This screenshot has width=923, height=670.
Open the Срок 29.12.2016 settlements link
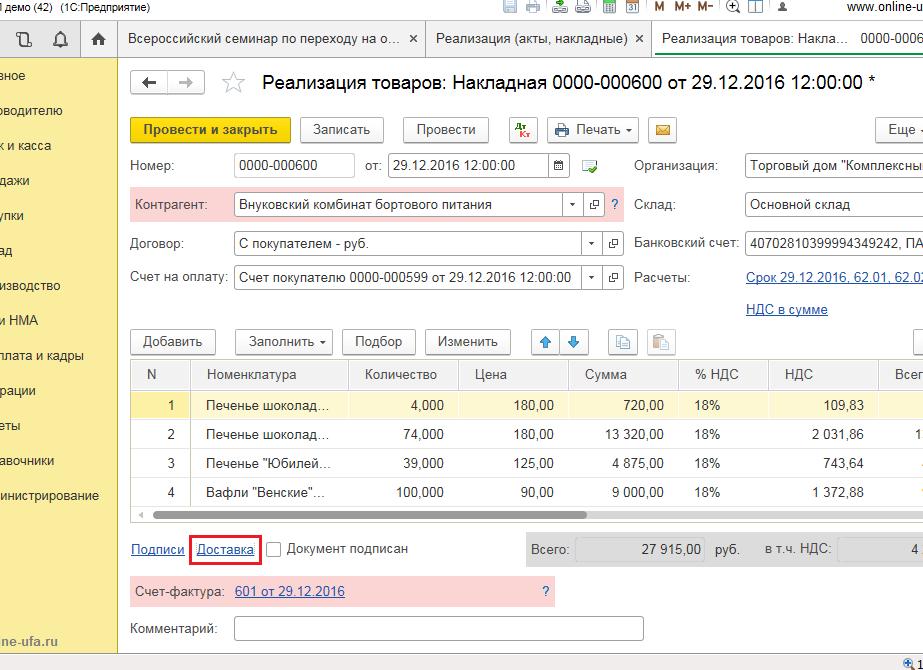834,277
